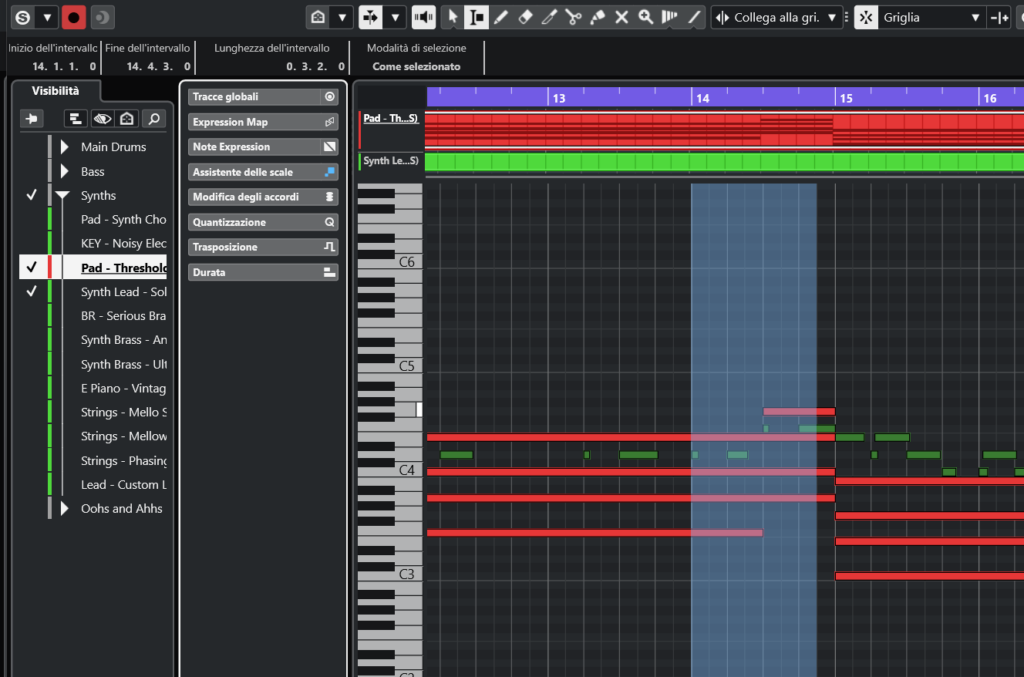Toggle the retrospective record button
Image resolution: width=1024 pixels, height=677 pixels.
point(101,18)
